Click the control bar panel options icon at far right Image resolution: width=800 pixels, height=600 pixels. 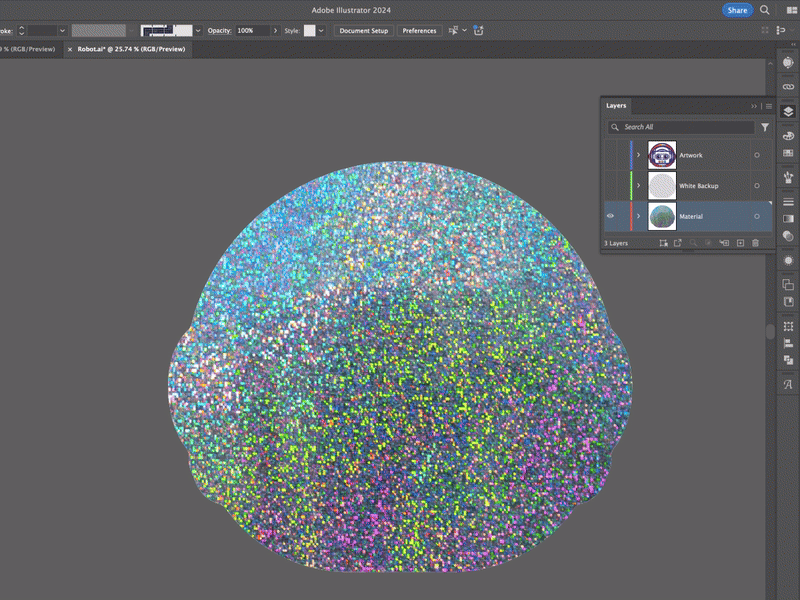tap(781, 31)
